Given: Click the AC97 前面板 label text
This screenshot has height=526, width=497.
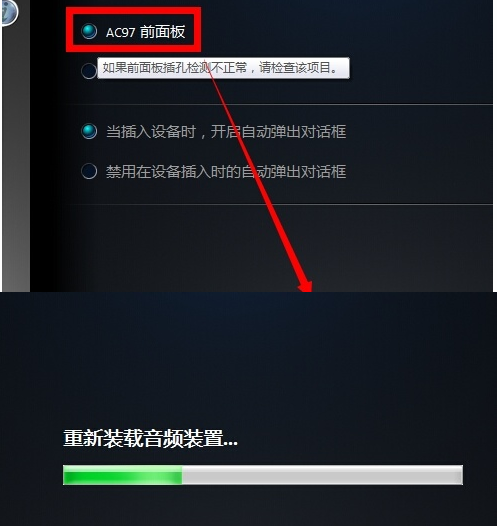Looking at the screenshot, I should (145, 32).
